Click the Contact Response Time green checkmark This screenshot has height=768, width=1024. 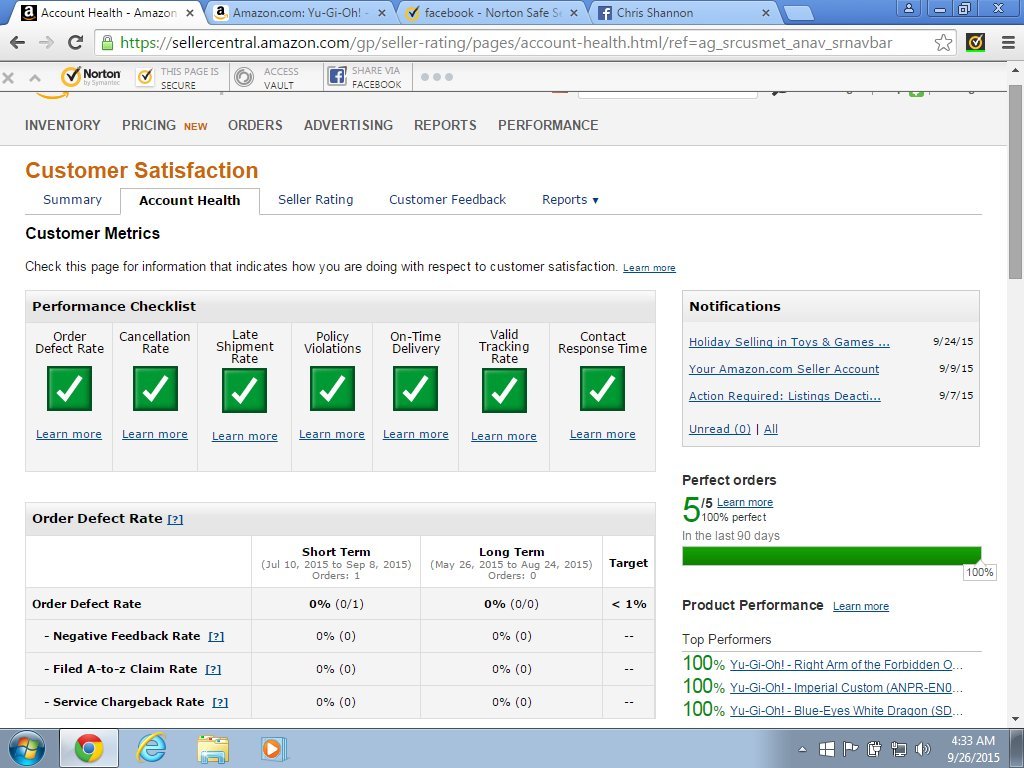coord(602,389)
